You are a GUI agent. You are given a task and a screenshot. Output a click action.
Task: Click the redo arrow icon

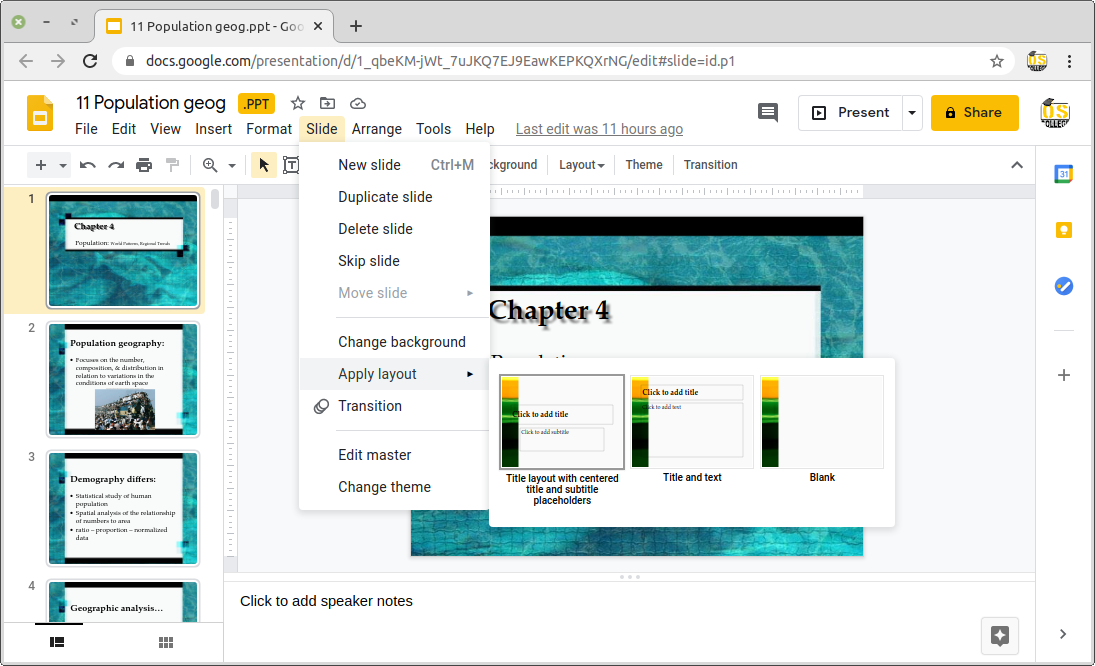[116, 165]
